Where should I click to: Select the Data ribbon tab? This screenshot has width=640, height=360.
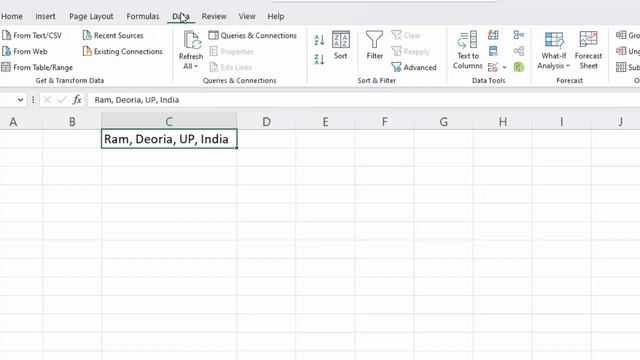[181, 16]
